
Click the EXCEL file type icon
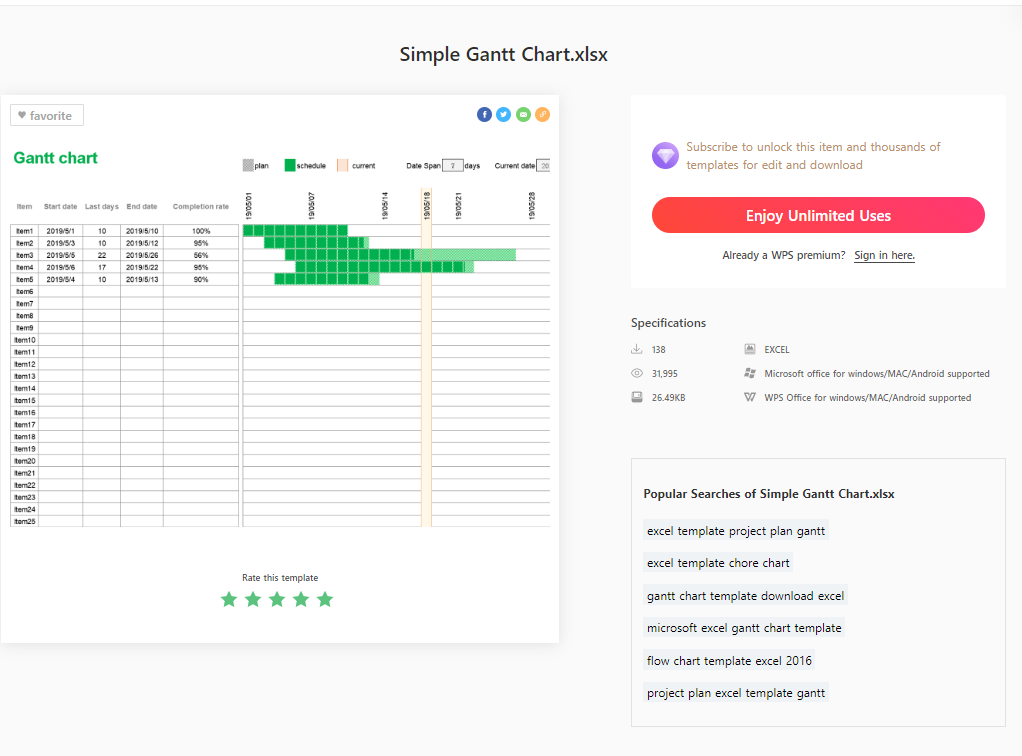[749, 348]
